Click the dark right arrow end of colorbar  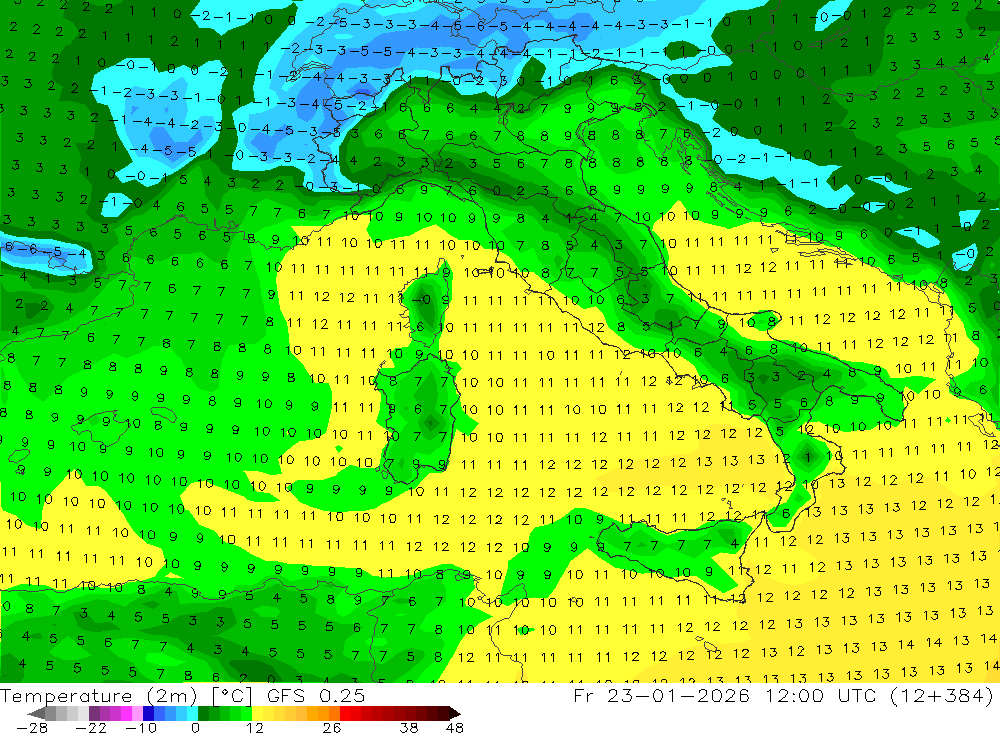pyautogui.click(x=455, y=714)
